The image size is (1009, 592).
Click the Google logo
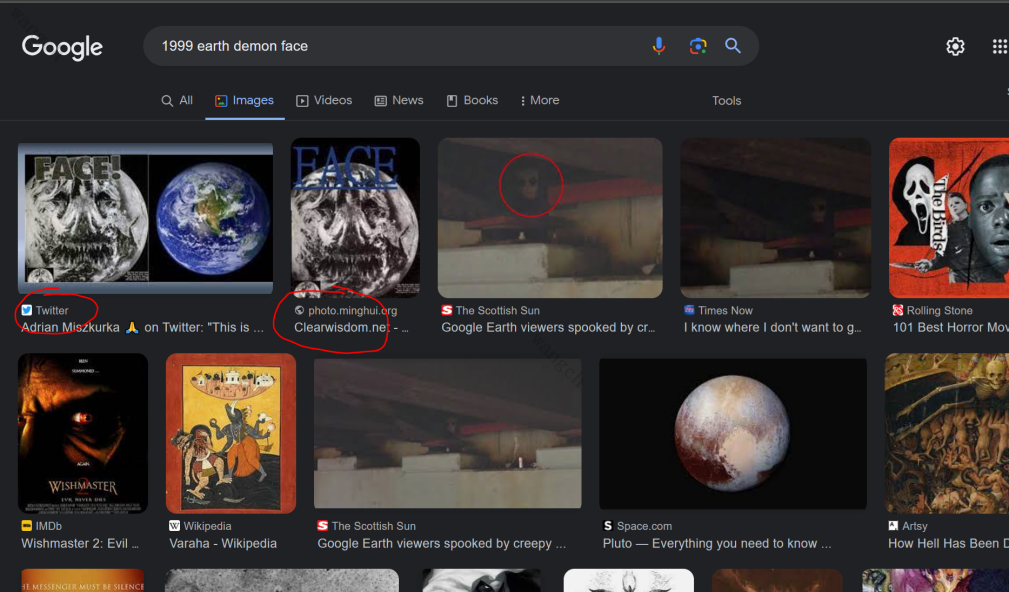[x=62, y=46]
